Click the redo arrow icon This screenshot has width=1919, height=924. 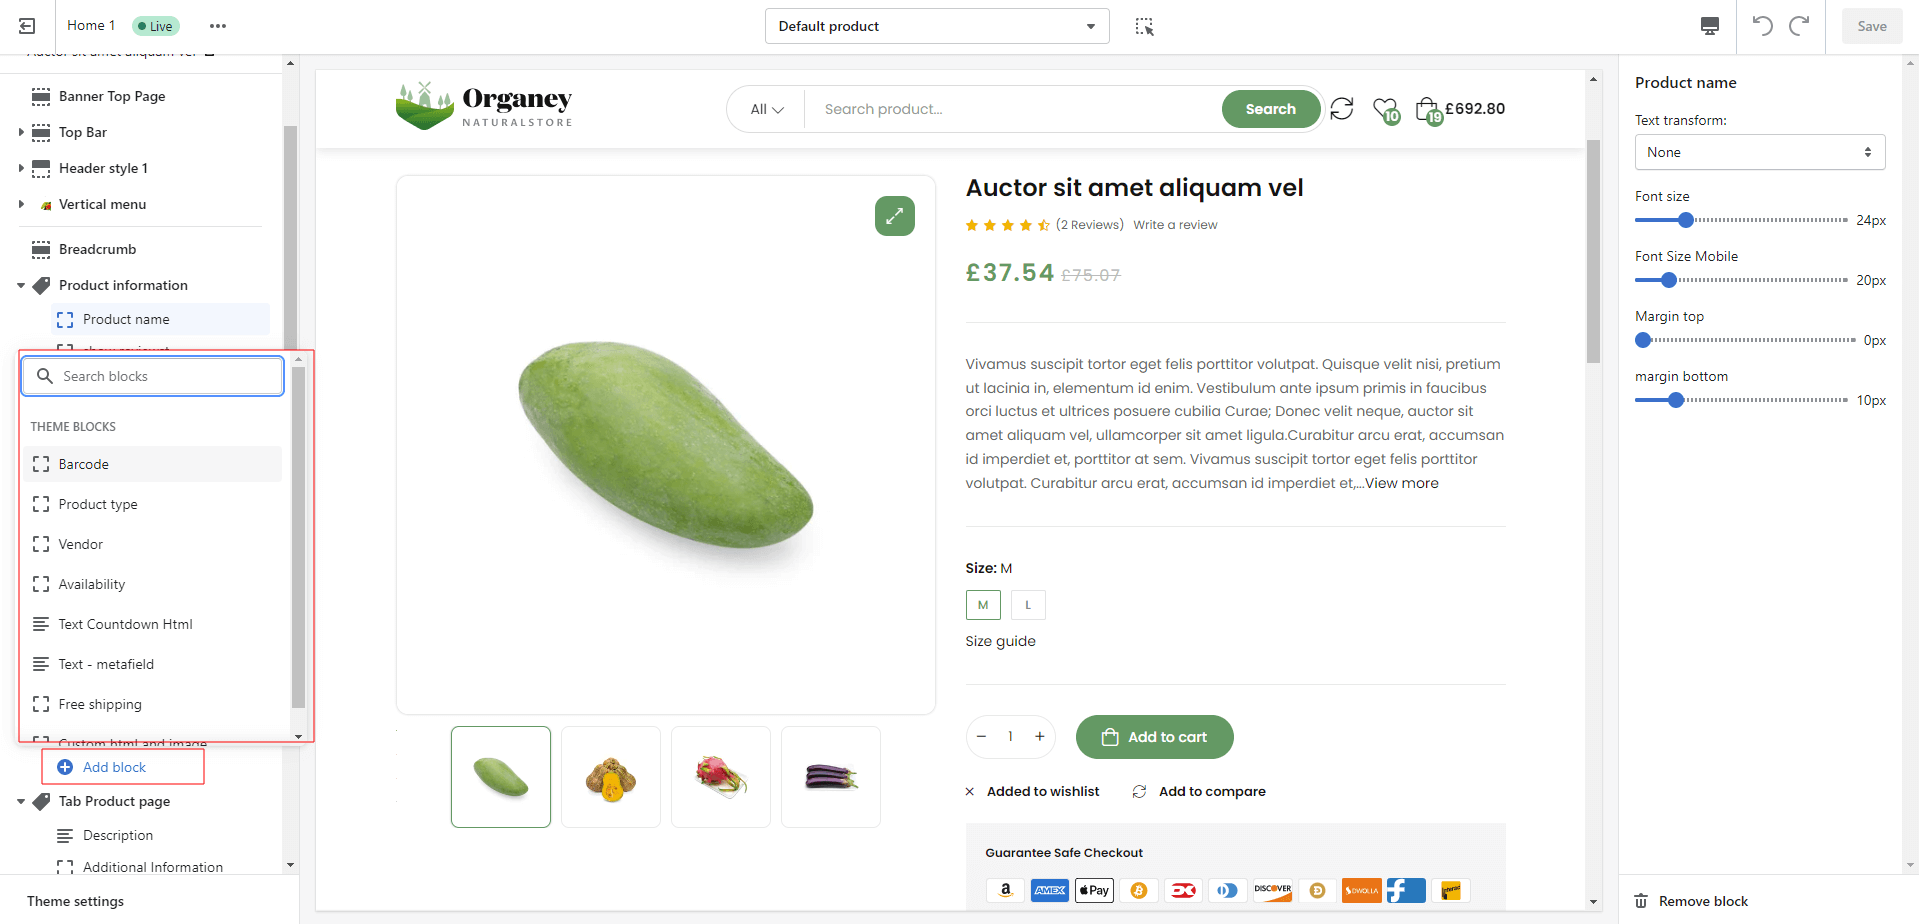[1799, 26]
